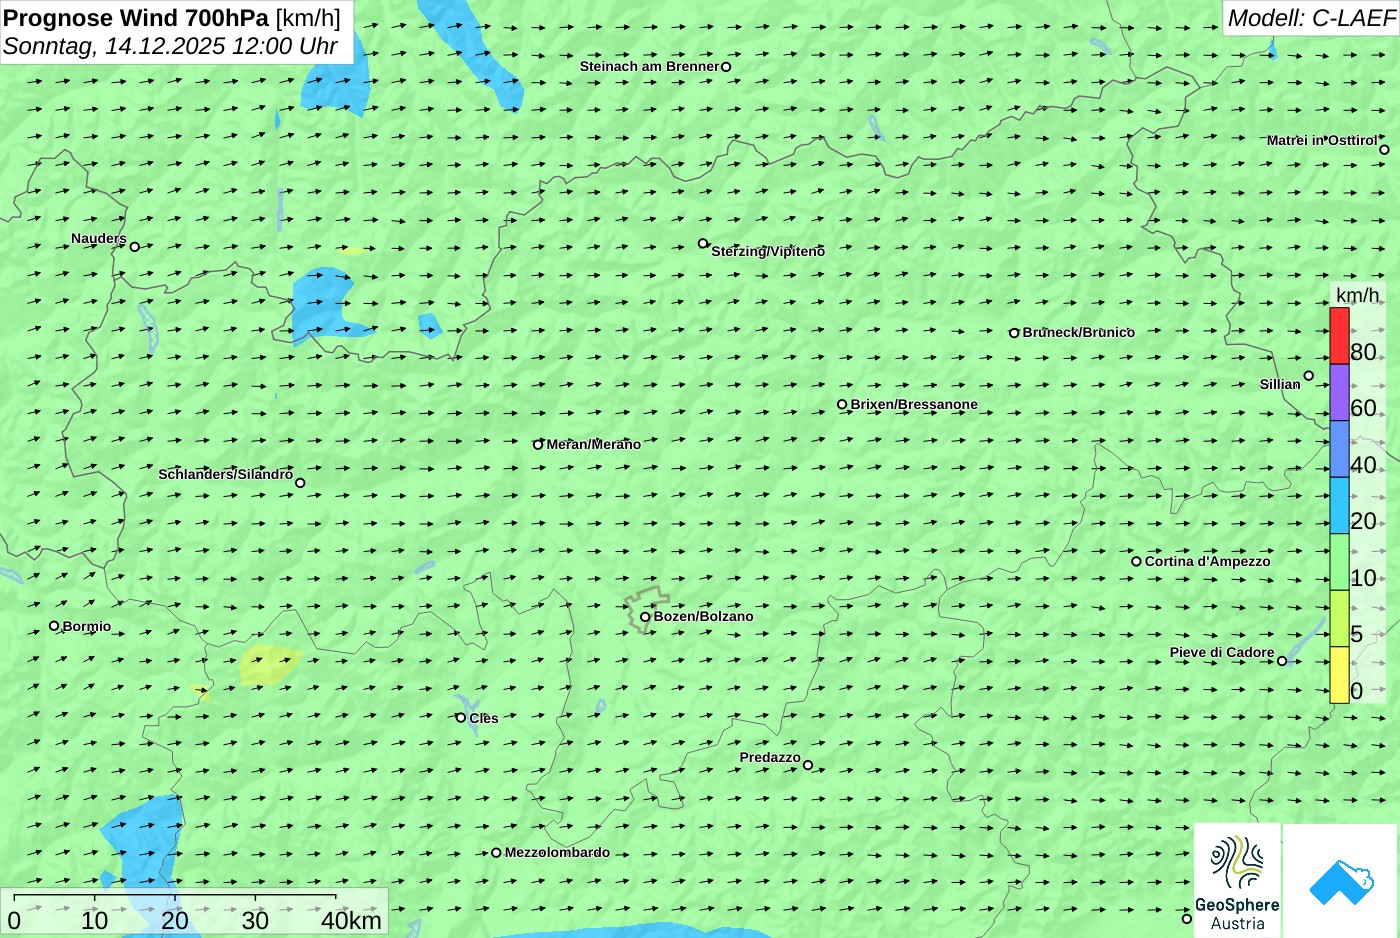
Task: Click the '40km' scale bar label
Action: [351, 921]
